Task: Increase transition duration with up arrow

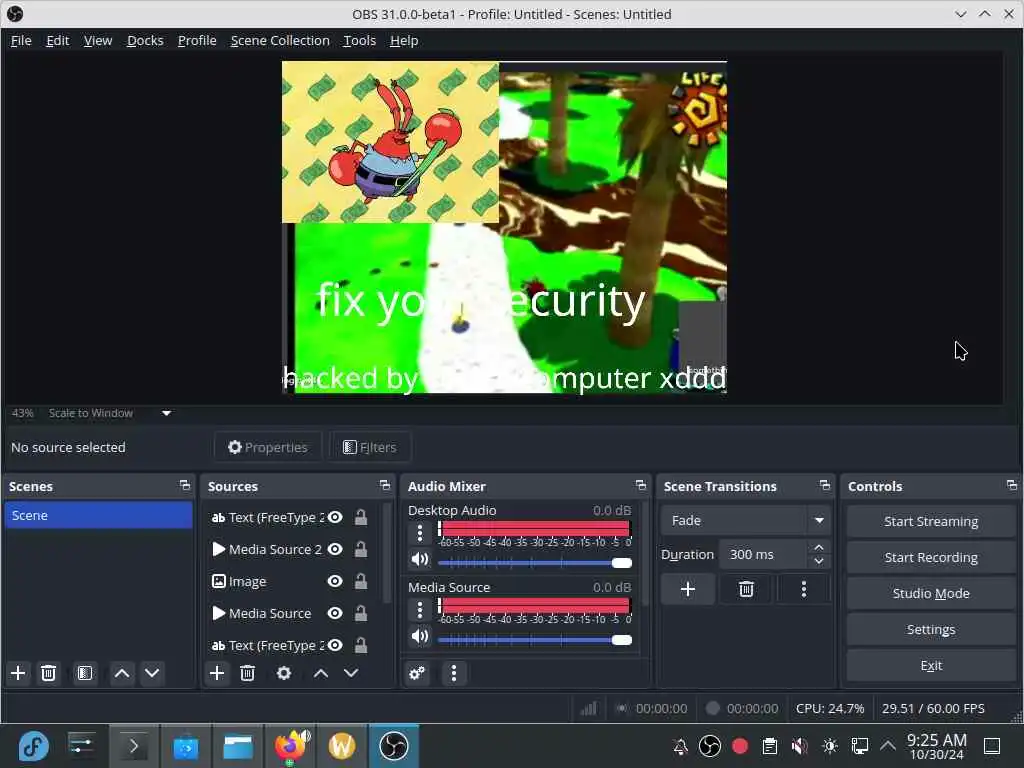Action: tap(819, 547)
